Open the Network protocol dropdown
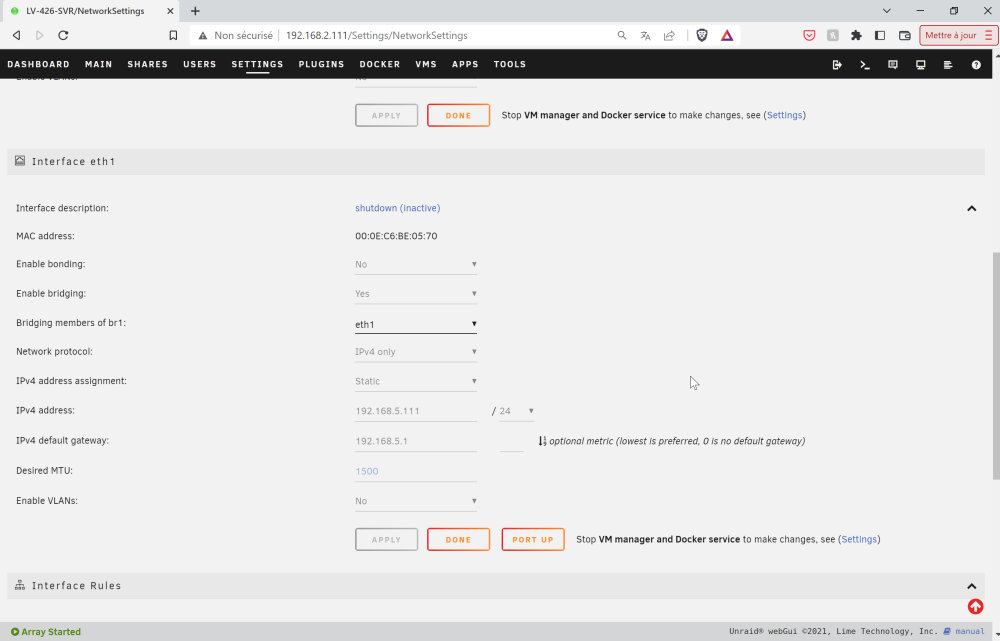The image size is (1000, 641). [416, 351]
